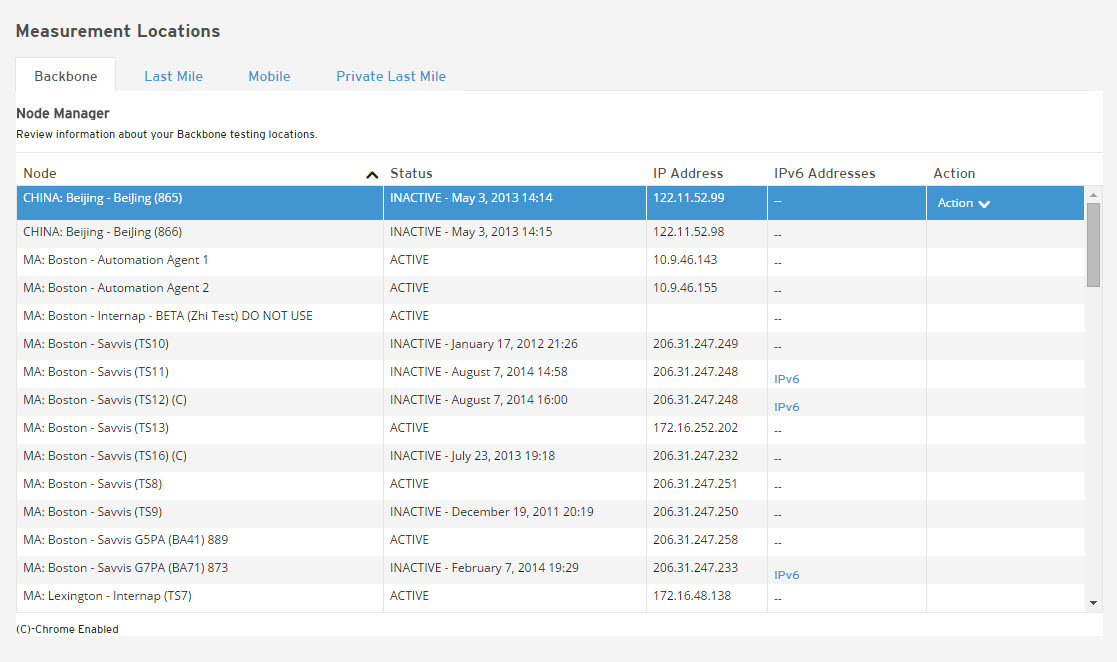Go to the Private Last Mile tab
Screen dimensions: 1117x662
click(x=391, y=76)
